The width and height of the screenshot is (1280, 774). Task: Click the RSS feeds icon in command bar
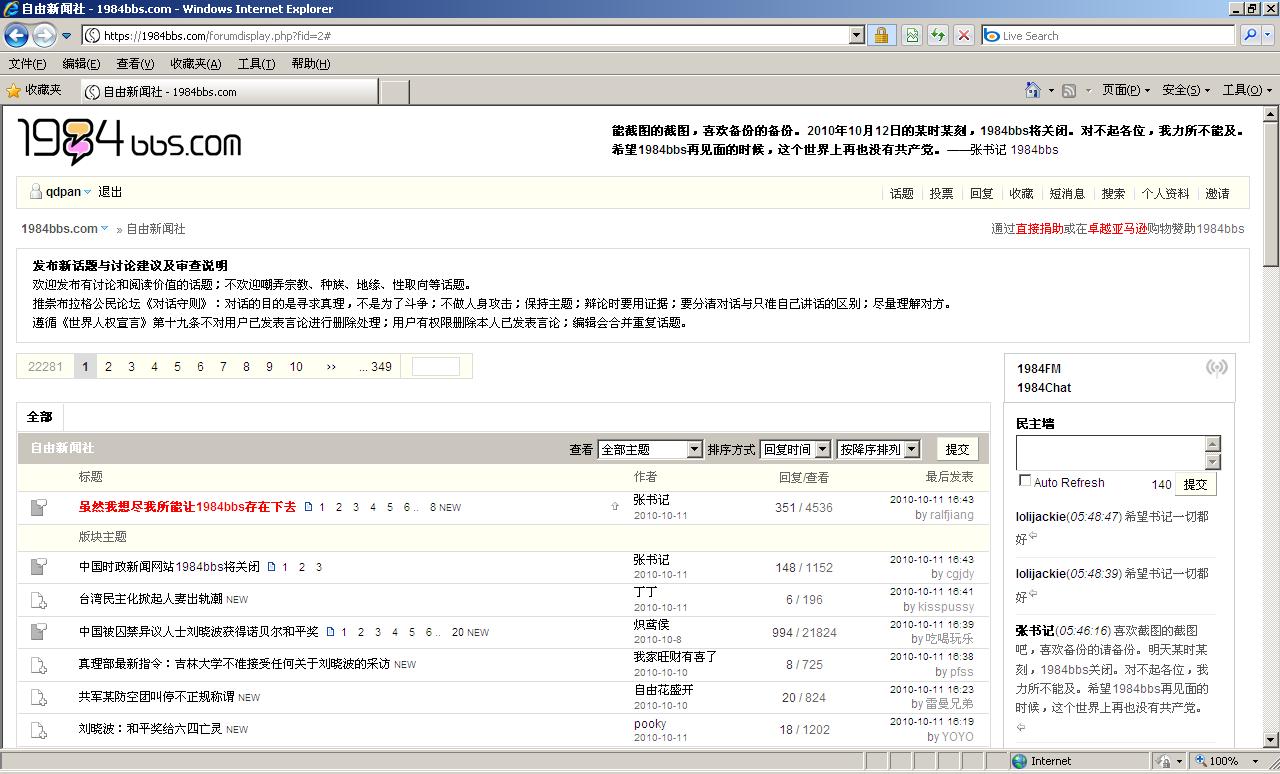pos(1069,90)
